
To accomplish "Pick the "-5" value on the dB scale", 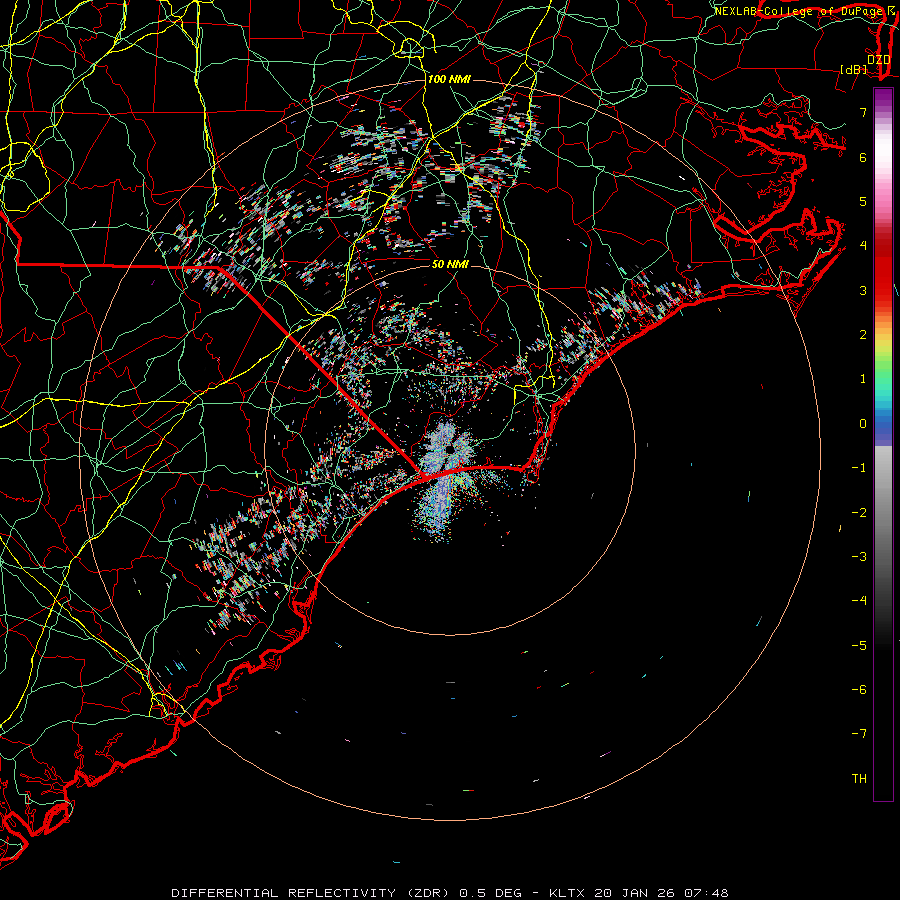I will [859, 646].
